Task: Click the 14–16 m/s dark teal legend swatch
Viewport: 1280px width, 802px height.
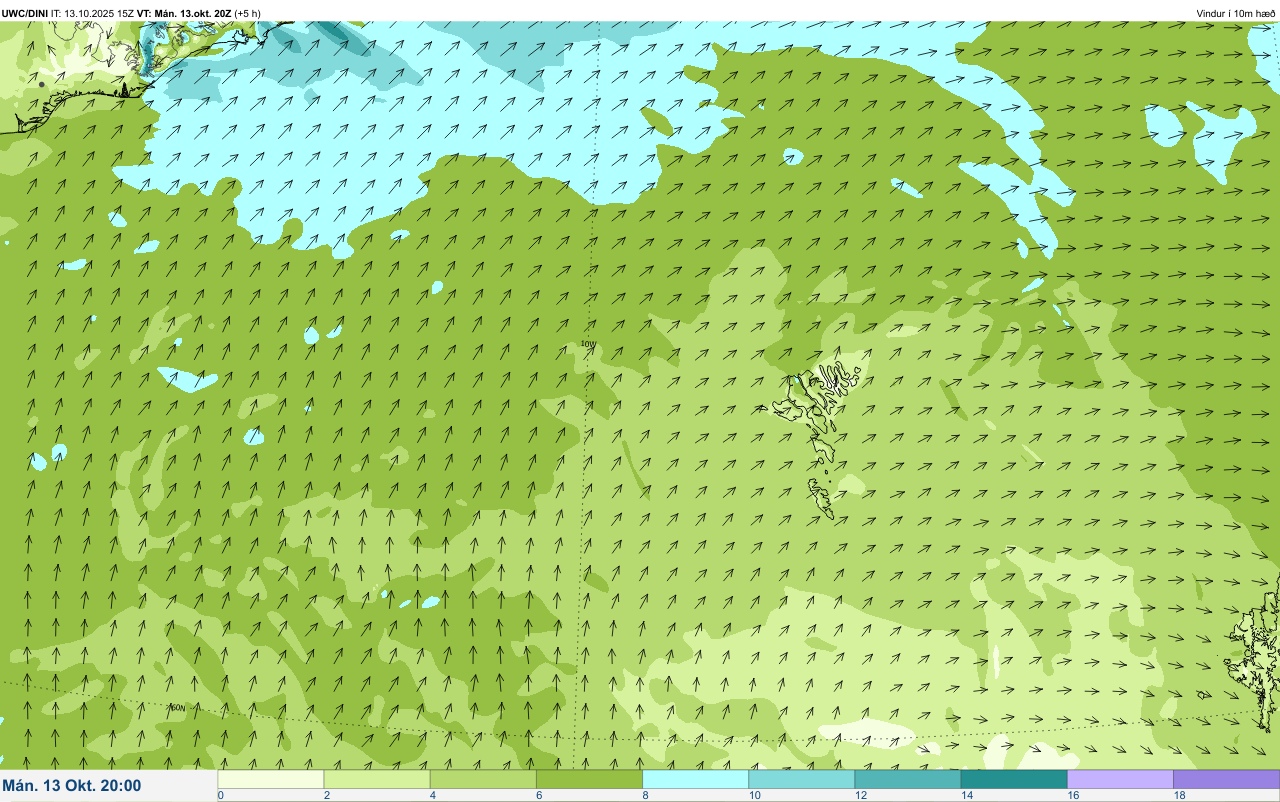Action: pyautogui.click(x=1013, y=779)
